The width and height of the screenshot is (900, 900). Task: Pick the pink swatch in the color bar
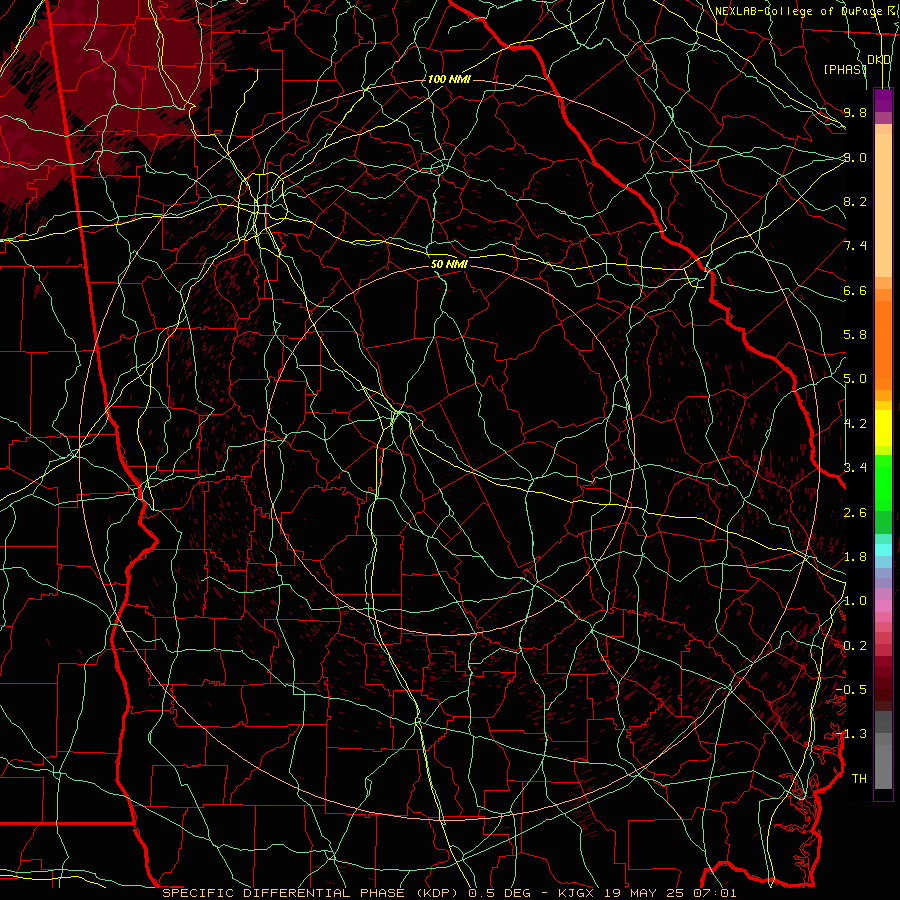click(883, 605)
